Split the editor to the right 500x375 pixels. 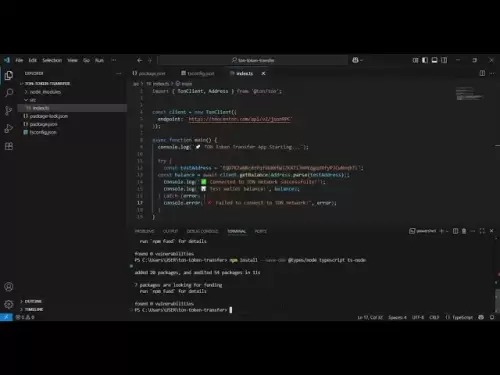tap(482, 73)
